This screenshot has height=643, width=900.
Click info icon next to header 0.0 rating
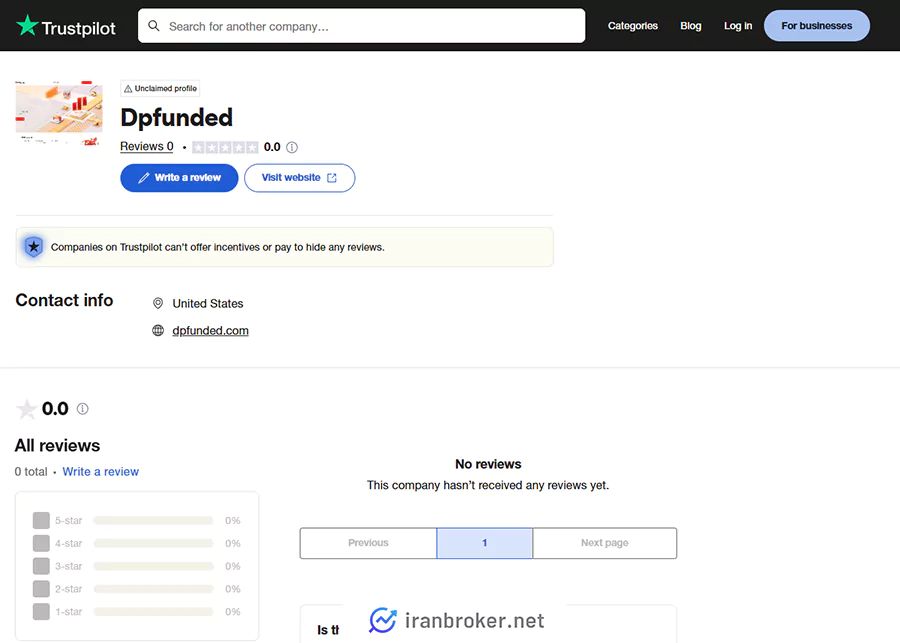[x=292, y=148]
